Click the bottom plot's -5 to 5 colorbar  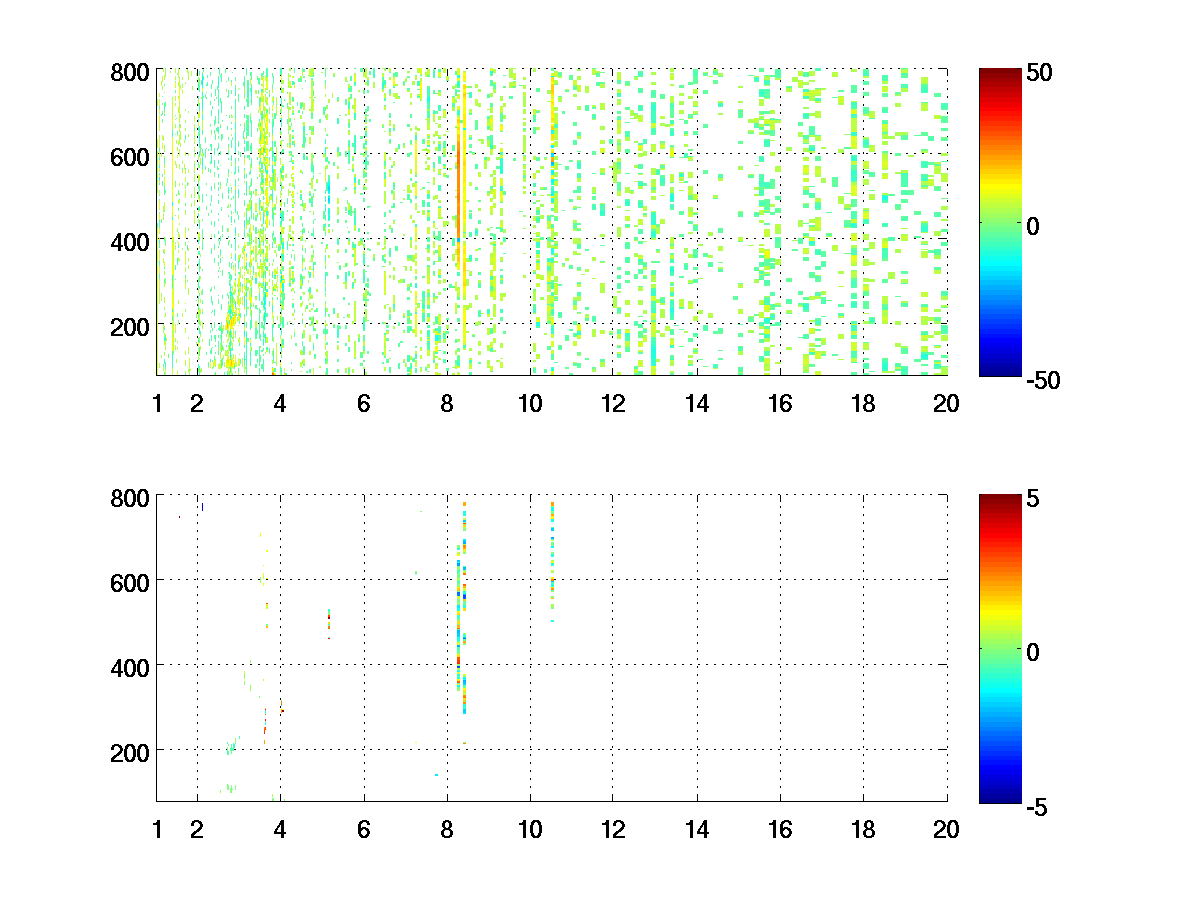click(1000, 648)
